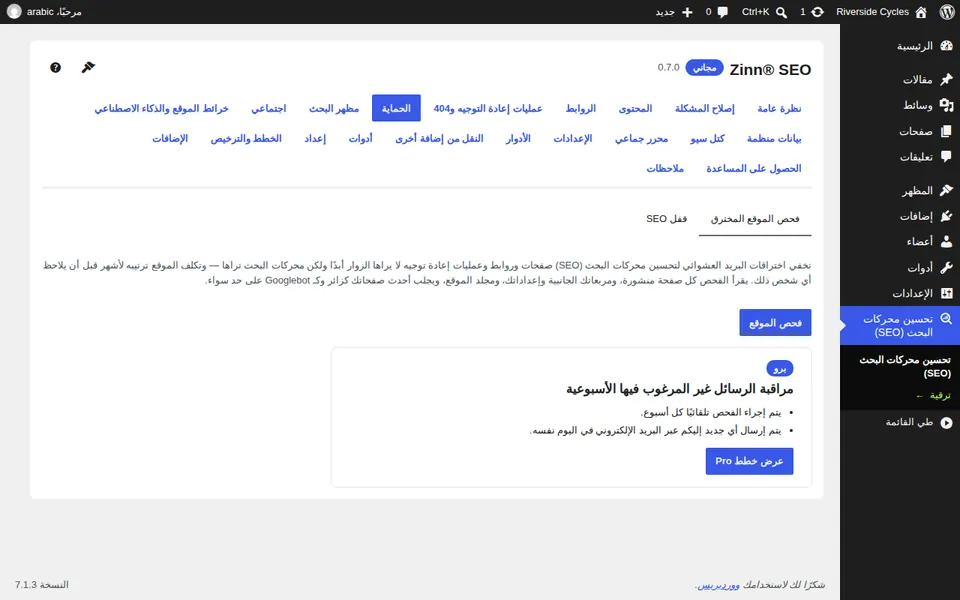Switch to the قفل SEO sub-tab
The width and height of the screenshot is (960, 600).
(x=666, y=219)
